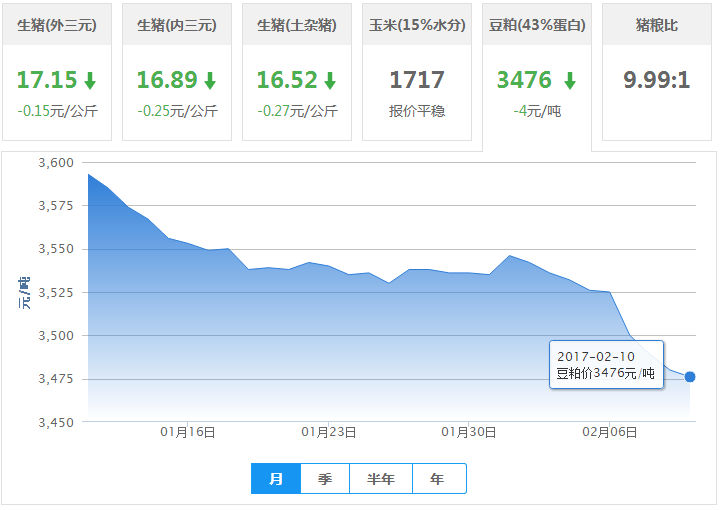Select the 生猪(土杂猪) price tab
Image resolution: width=721 pixels, height=510 pixels.
coord(297,72)
